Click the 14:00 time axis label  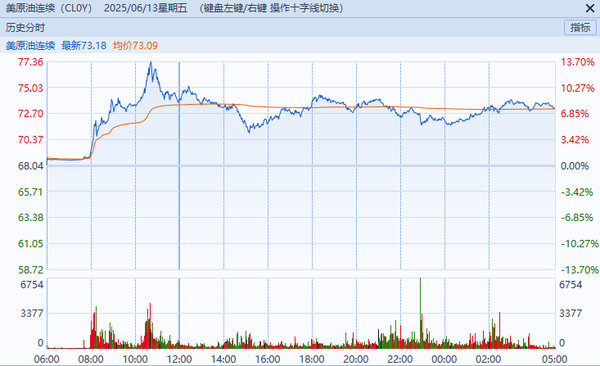click(x=223, y=359)
